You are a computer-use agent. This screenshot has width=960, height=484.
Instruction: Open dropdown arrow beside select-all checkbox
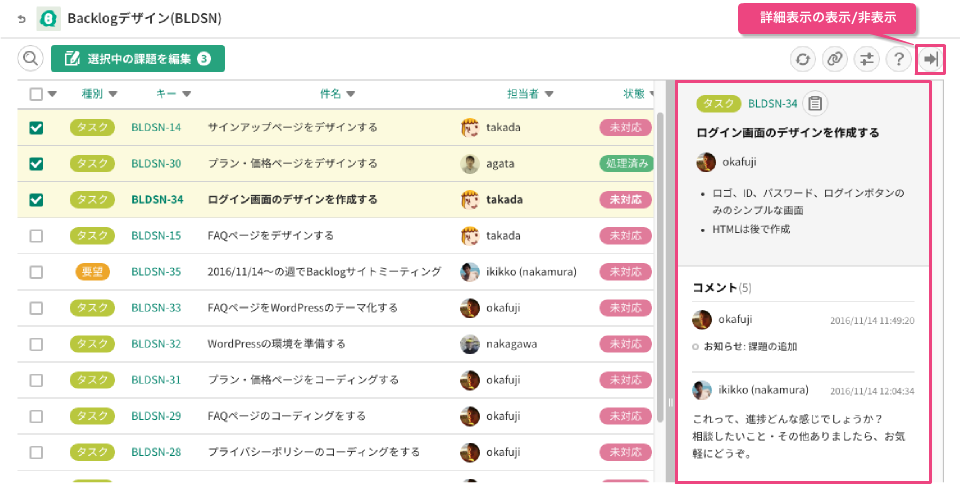click(x=52, y=94)
